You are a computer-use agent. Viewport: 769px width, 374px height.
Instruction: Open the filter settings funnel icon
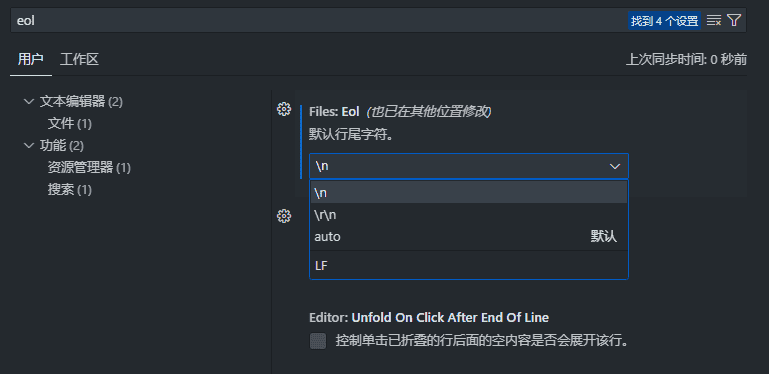[x=734, y=20]
